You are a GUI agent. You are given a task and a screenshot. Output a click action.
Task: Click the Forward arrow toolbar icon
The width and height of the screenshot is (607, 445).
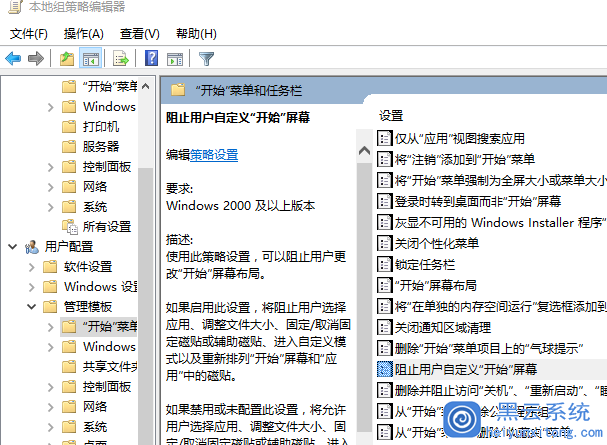pyautogui.click(x=36, y=59)
